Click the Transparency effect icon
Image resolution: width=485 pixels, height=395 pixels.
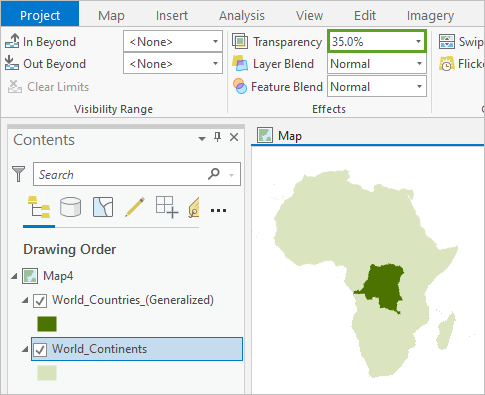click(240, 41)
